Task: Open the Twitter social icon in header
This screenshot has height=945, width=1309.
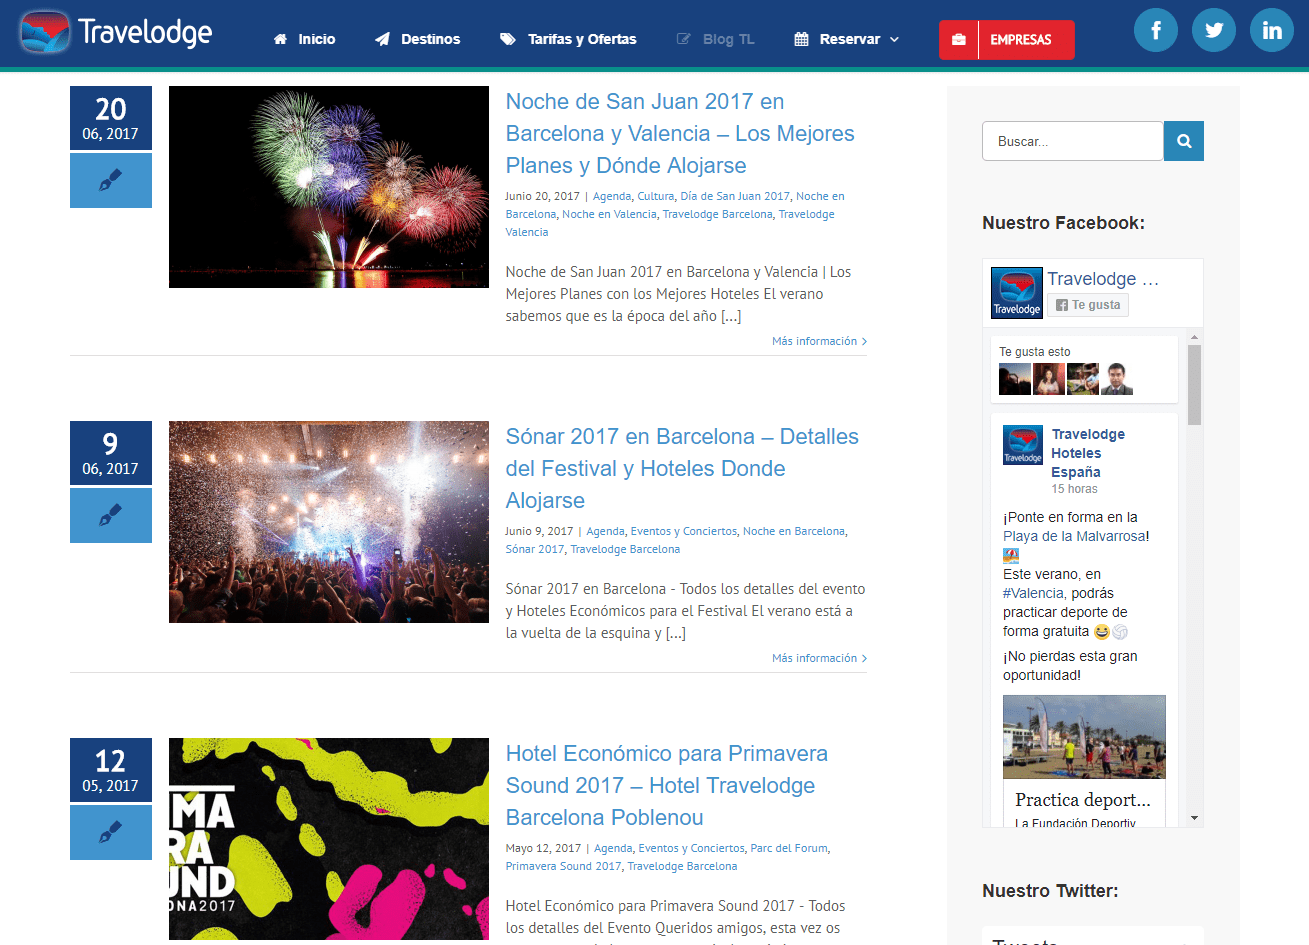Action: (x=1214, y=30)
